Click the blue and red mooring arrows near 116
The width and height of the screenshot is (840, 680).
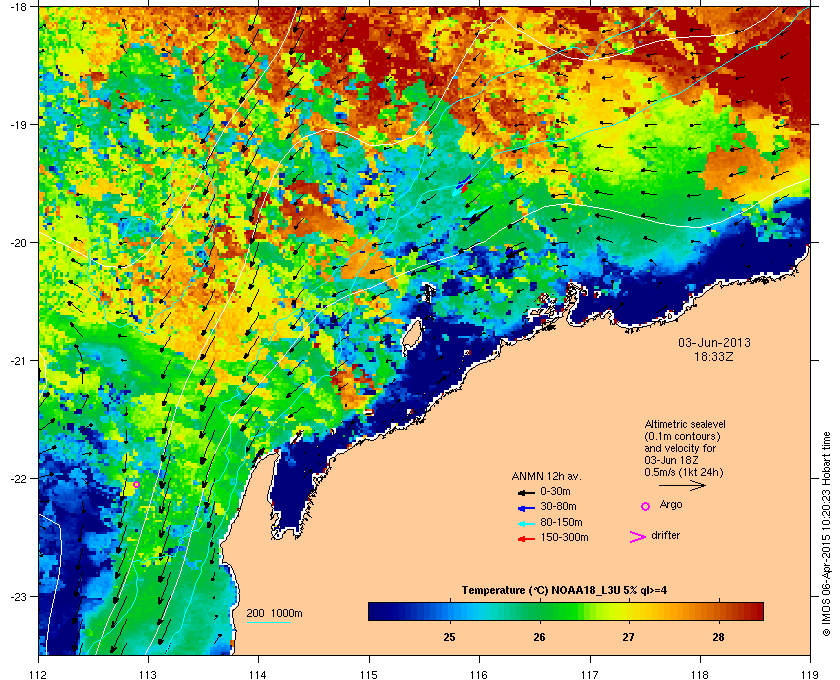pyautogui.click(x=464, y=184)
